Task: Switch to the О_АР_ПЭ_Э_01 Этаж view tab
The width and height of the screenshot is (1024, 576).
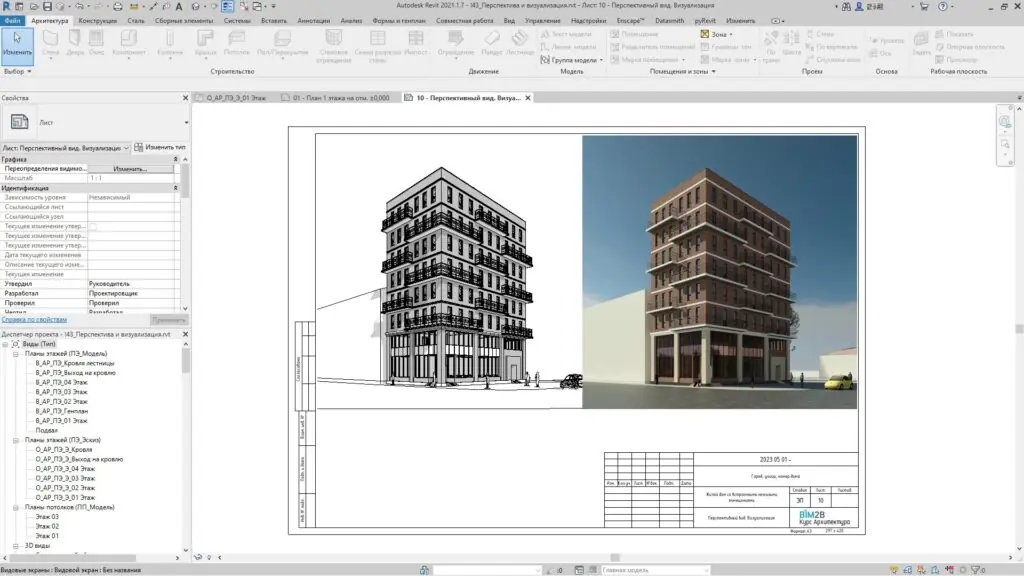Action: click(236, 98)
